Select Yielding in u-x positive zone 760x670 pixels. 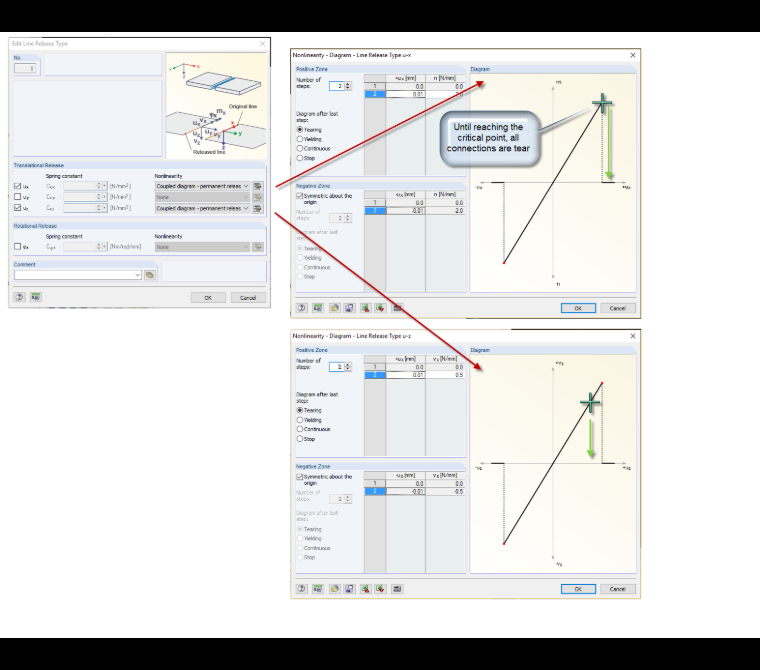click(x=300, y=139)
